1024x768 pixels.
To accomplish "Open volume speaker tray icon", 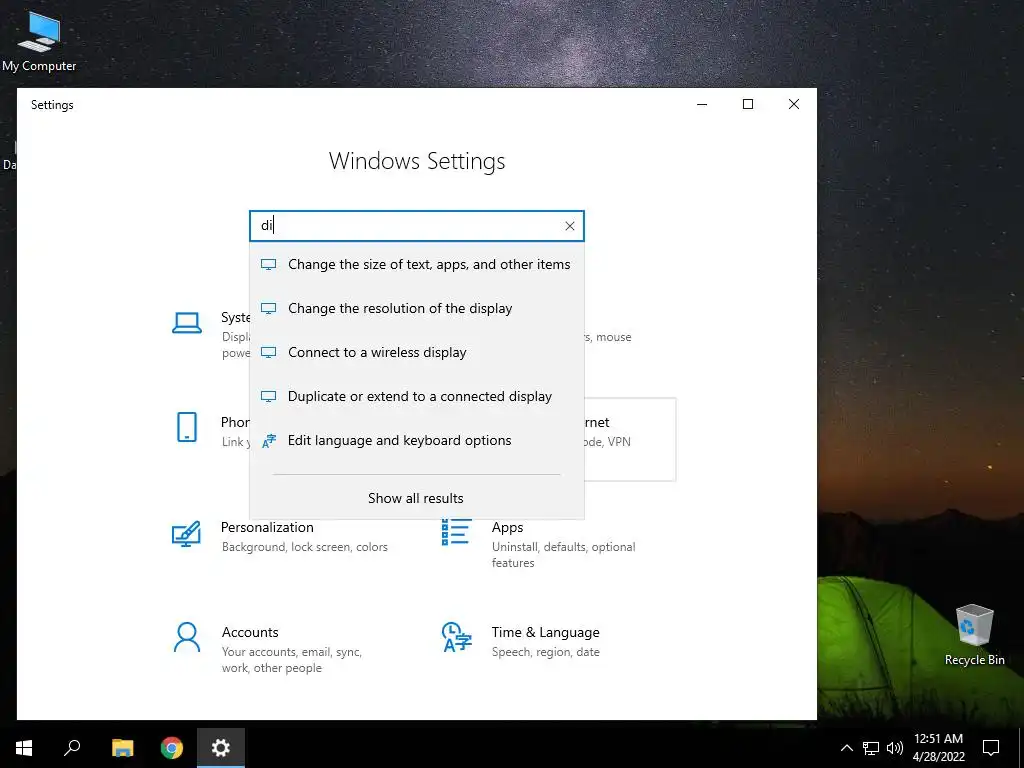I will [x=895, y=748].
